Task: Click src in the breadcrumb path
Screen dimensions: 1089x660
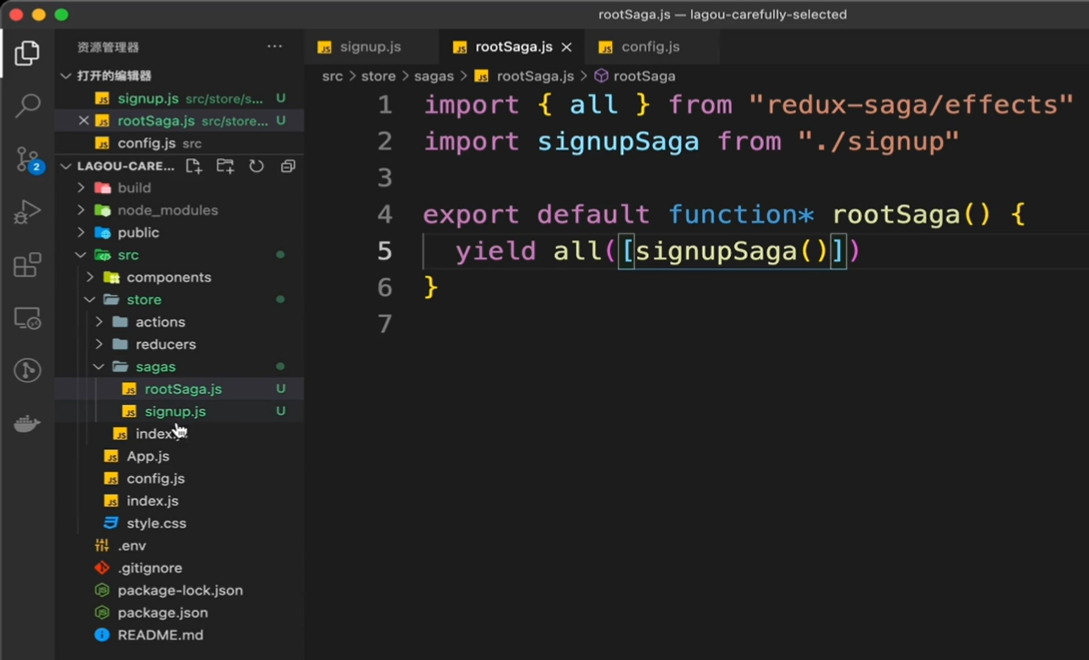Action: point(332,76)
